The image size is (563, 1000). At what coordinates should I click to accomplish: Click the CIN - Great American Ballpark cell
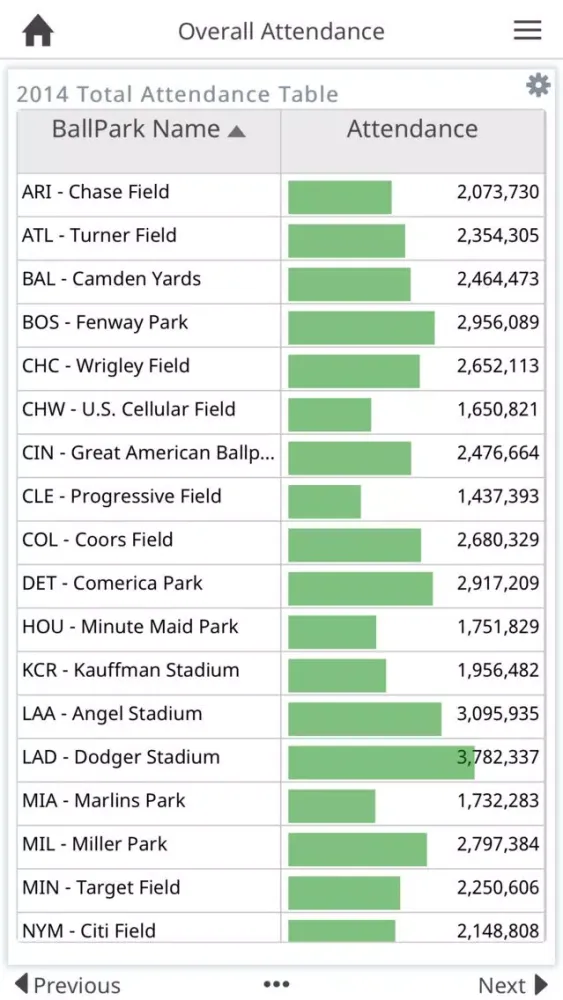point(149,455)
